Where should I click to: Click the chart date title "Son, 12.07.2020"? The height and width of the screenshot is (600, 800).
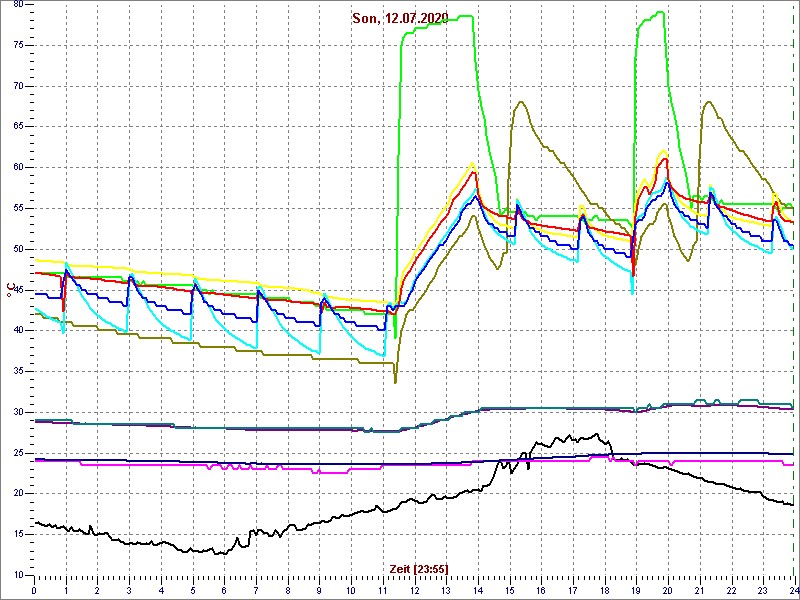400,19
